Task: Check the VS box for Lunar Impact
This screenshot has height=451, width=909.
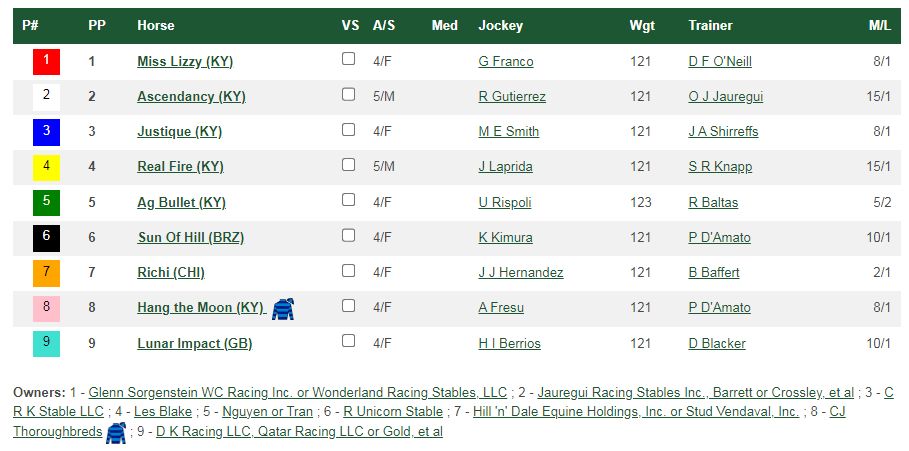Action: coord(348,340)
